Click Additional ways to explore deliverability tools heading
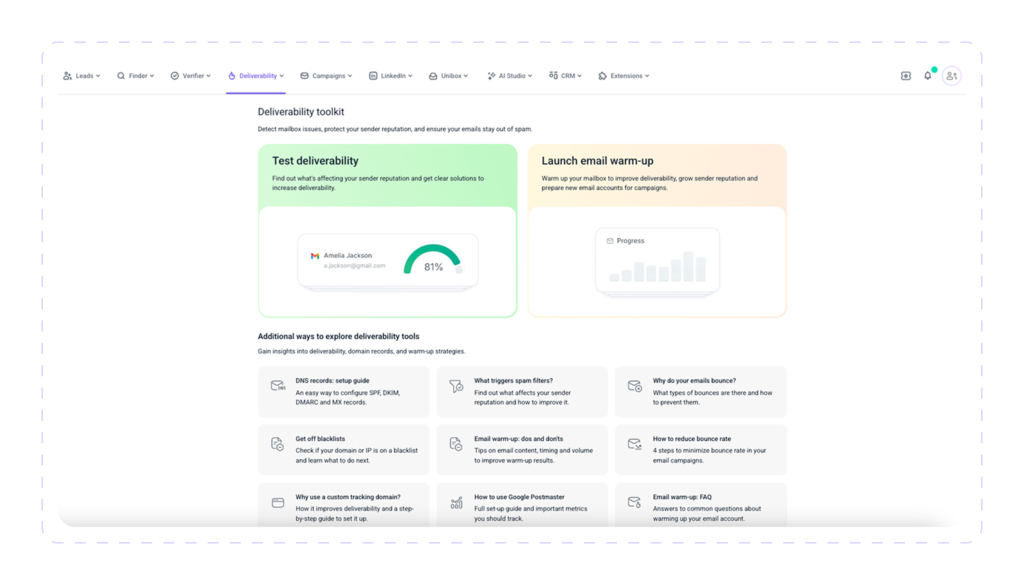Image resolution: width=1024 pixels, height=585 pixels. (x=338, y=336)
